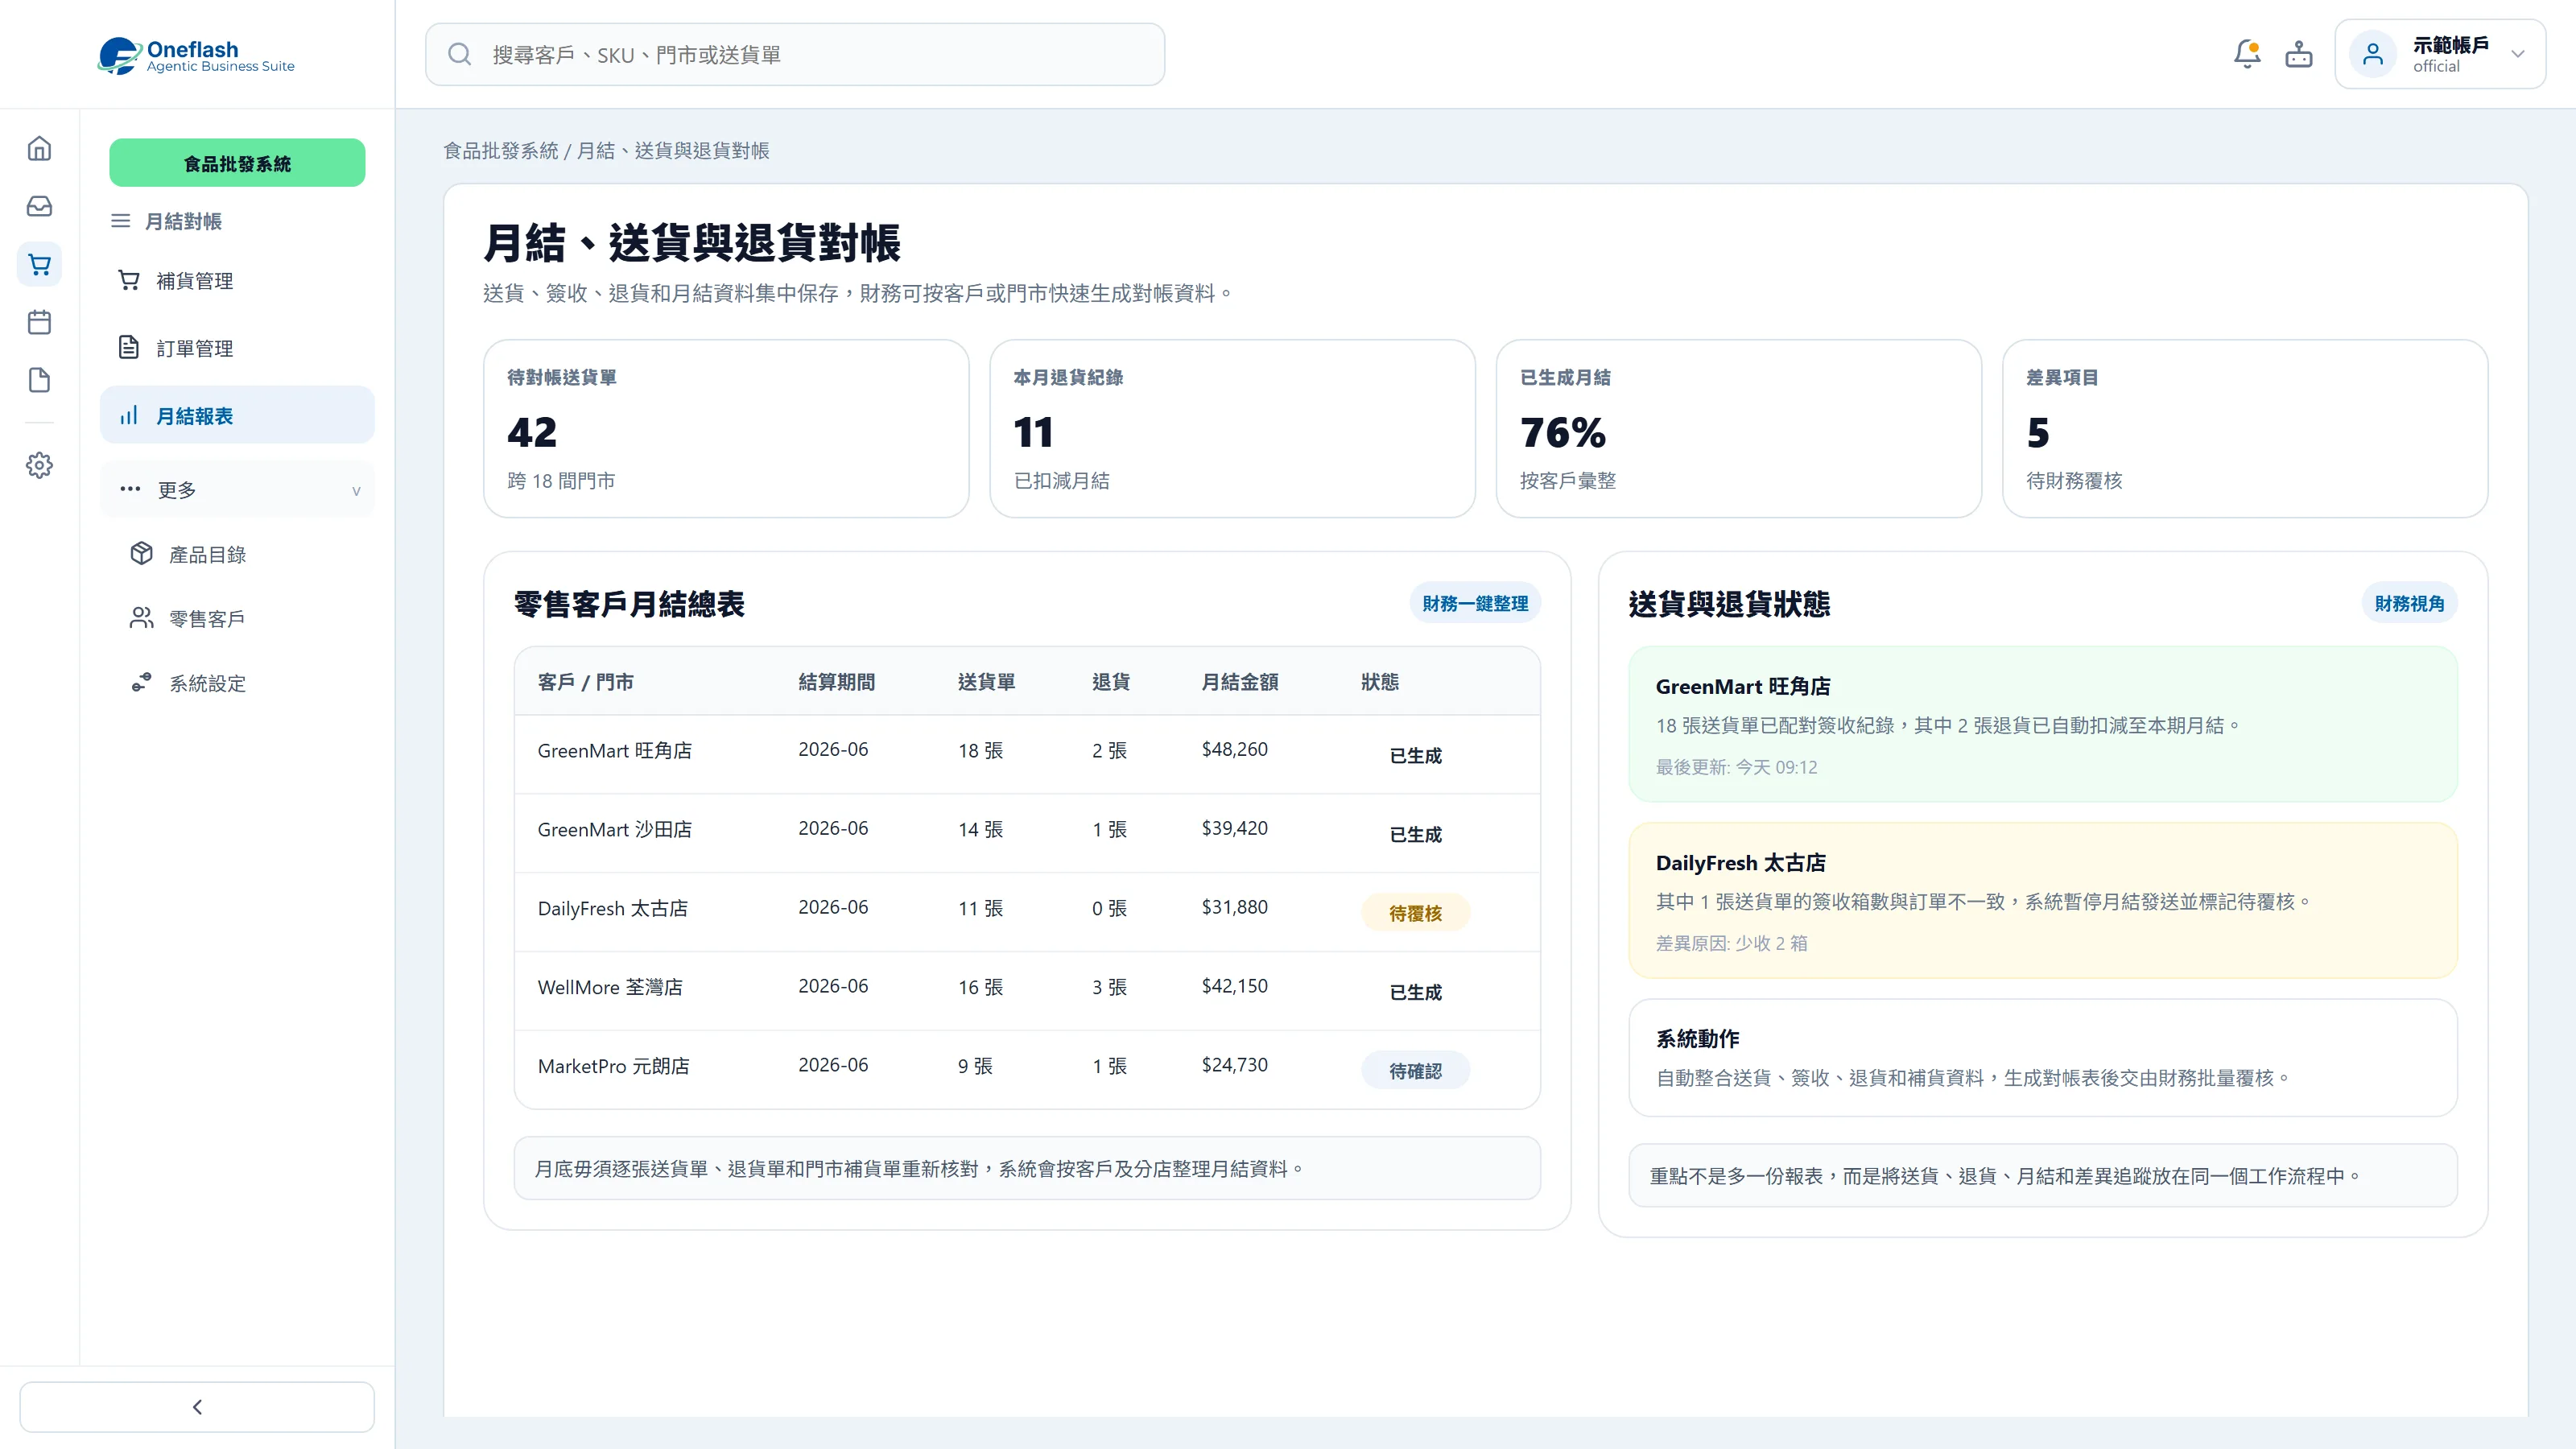
Task: Focus the search field 搜尋客戶、SKU
Action: [x=795, y=54]
